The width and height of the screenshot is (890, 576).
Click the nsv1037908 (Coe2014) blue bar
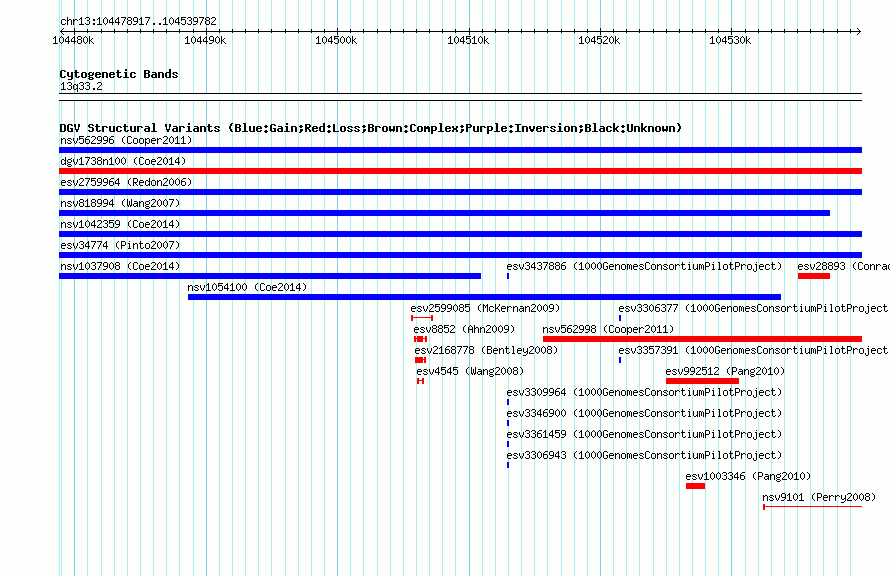(270, 276)
